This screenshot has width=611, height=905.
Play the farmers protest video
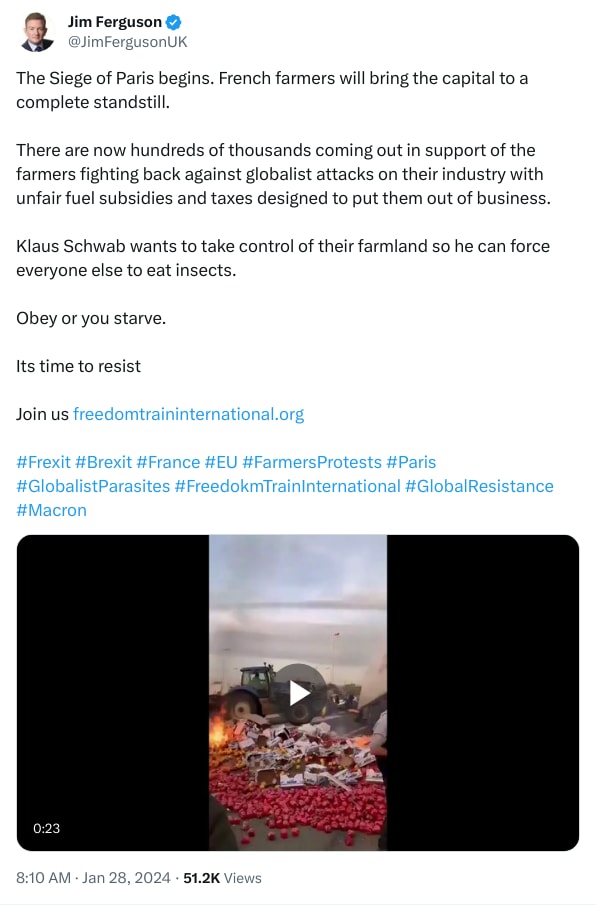tap(297, 691)
